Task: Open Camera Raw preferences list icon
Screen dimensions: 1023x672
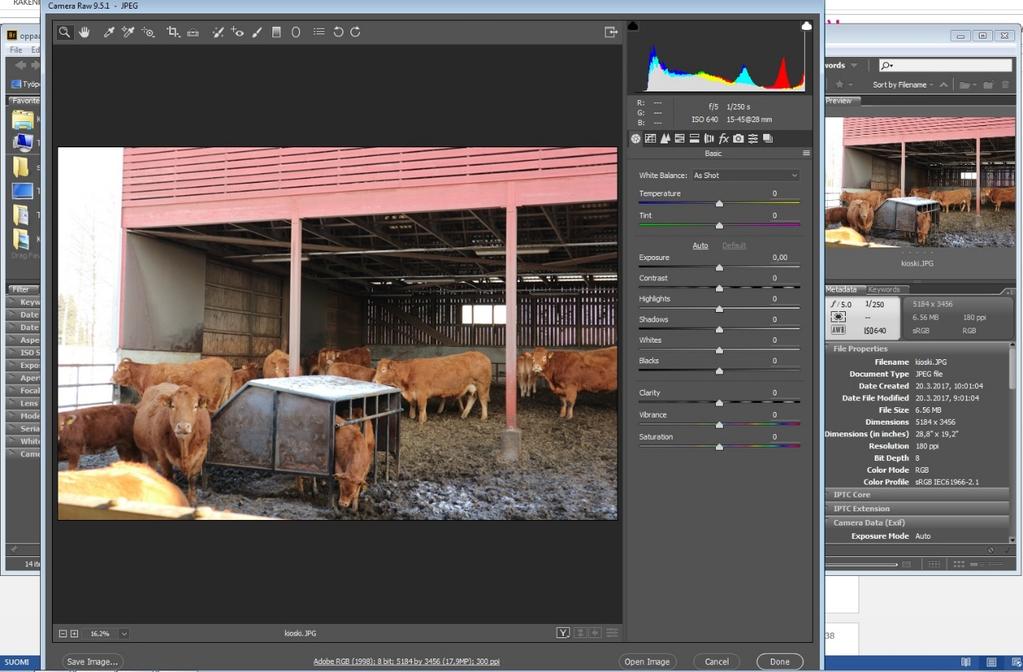Action: coord(318,31)
